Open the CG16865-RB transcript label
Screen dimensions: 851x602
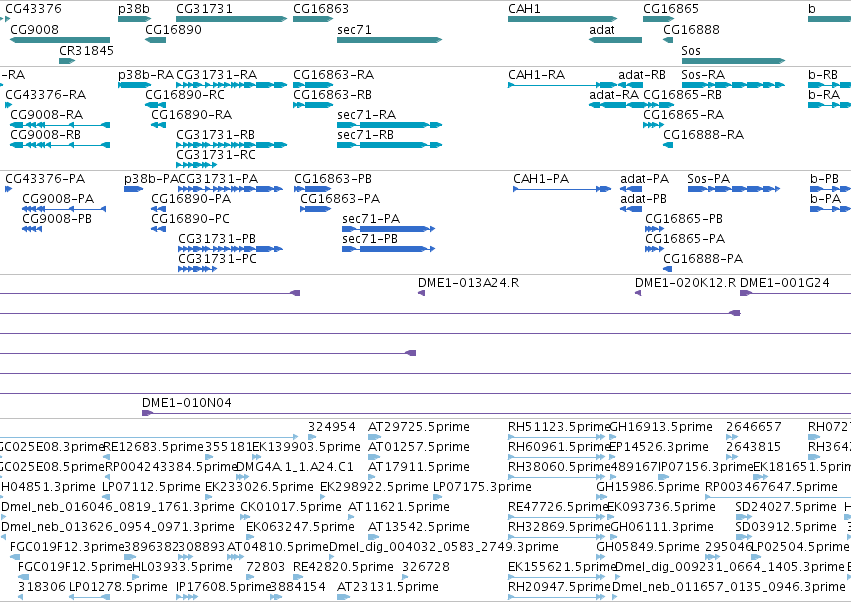pyautogui.click(x=682, y=94)
